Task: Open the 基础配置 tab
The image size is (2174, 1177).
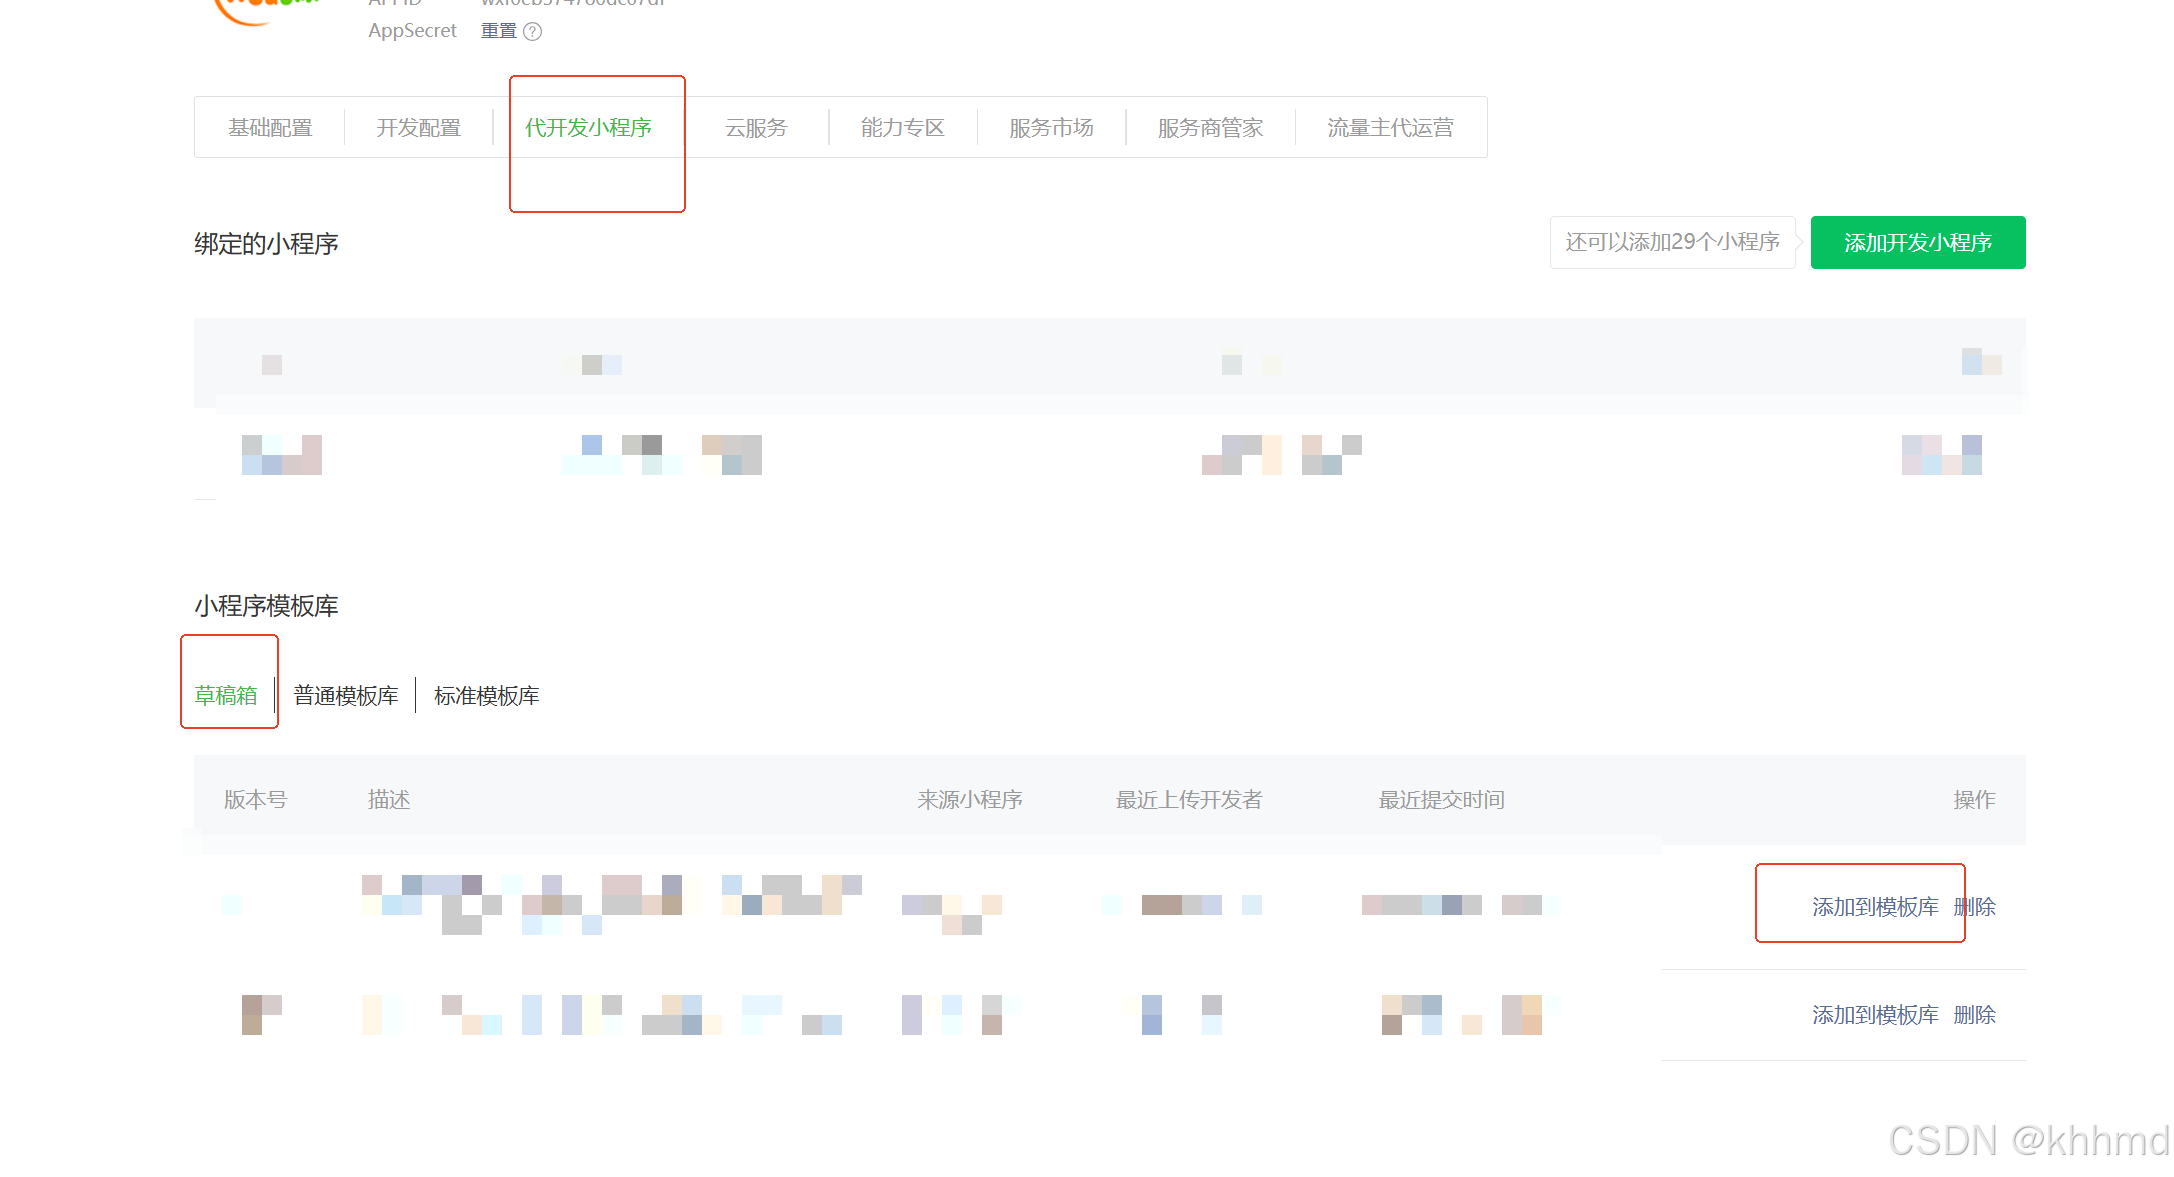Action: 270,128
